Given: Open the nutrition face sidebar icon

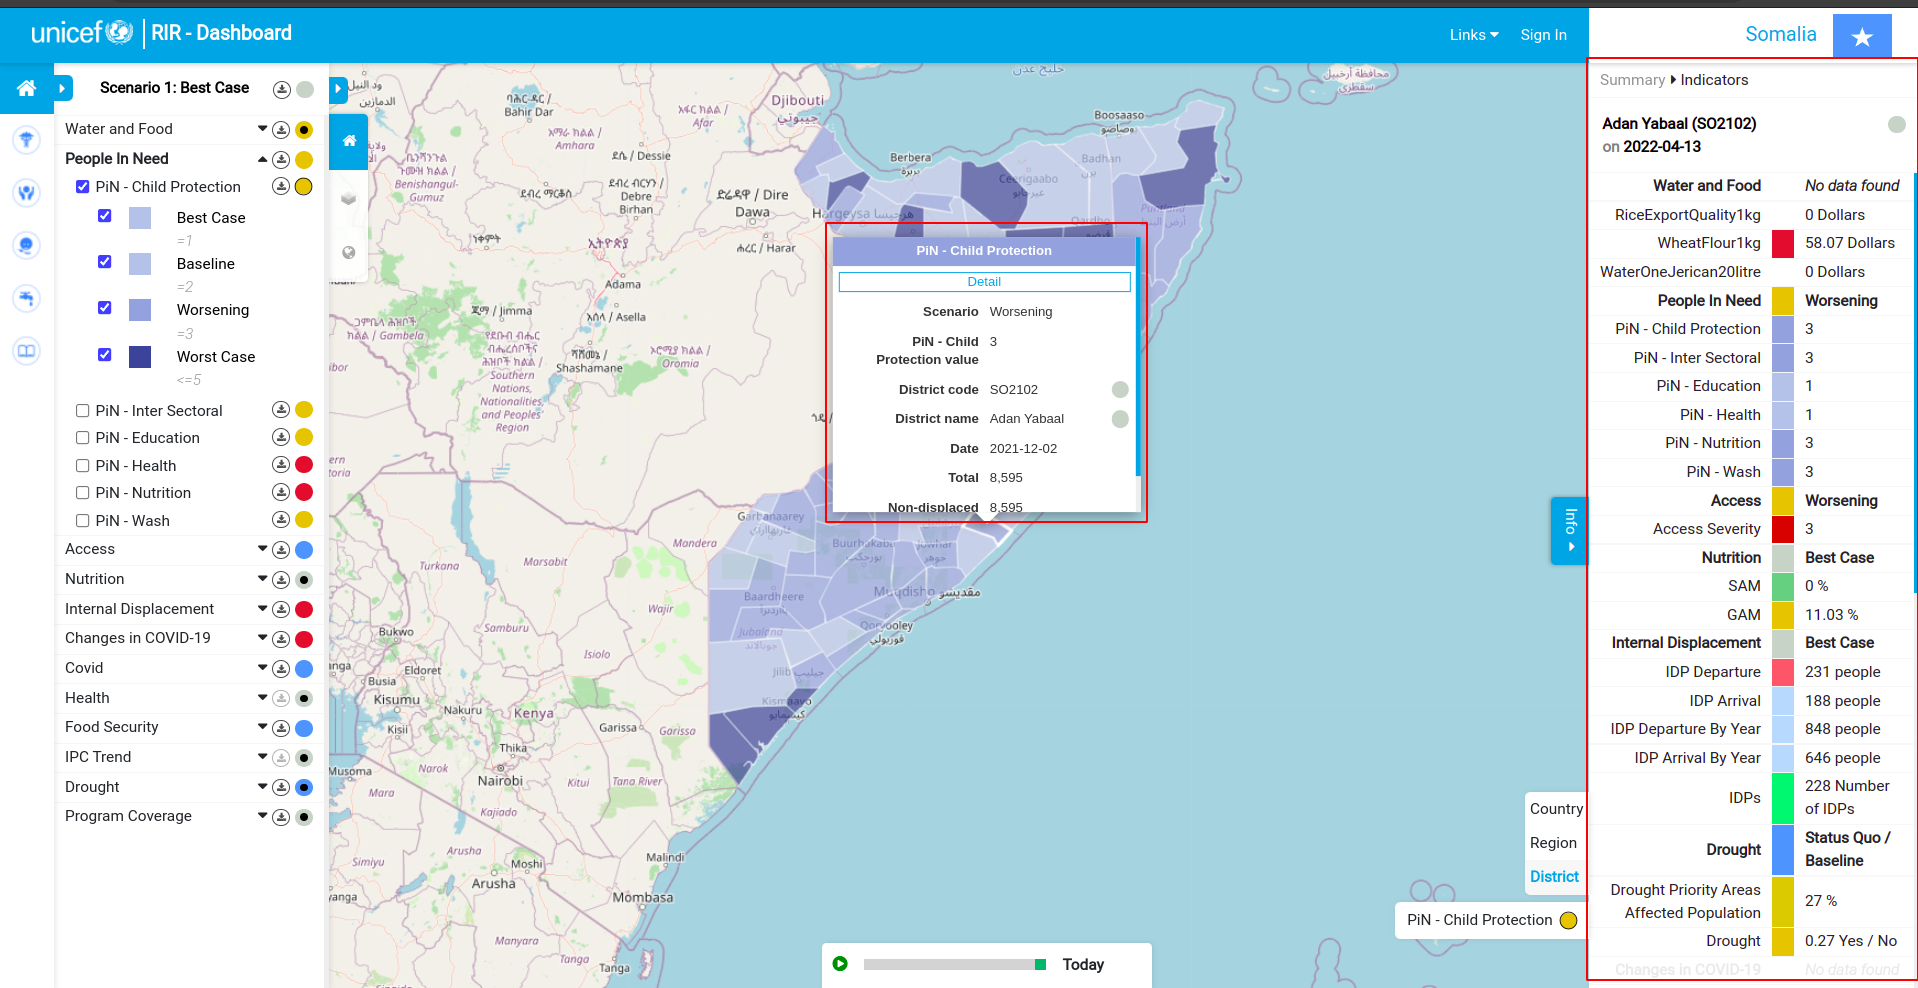Looking at the screenshot, I should [27, 245].
